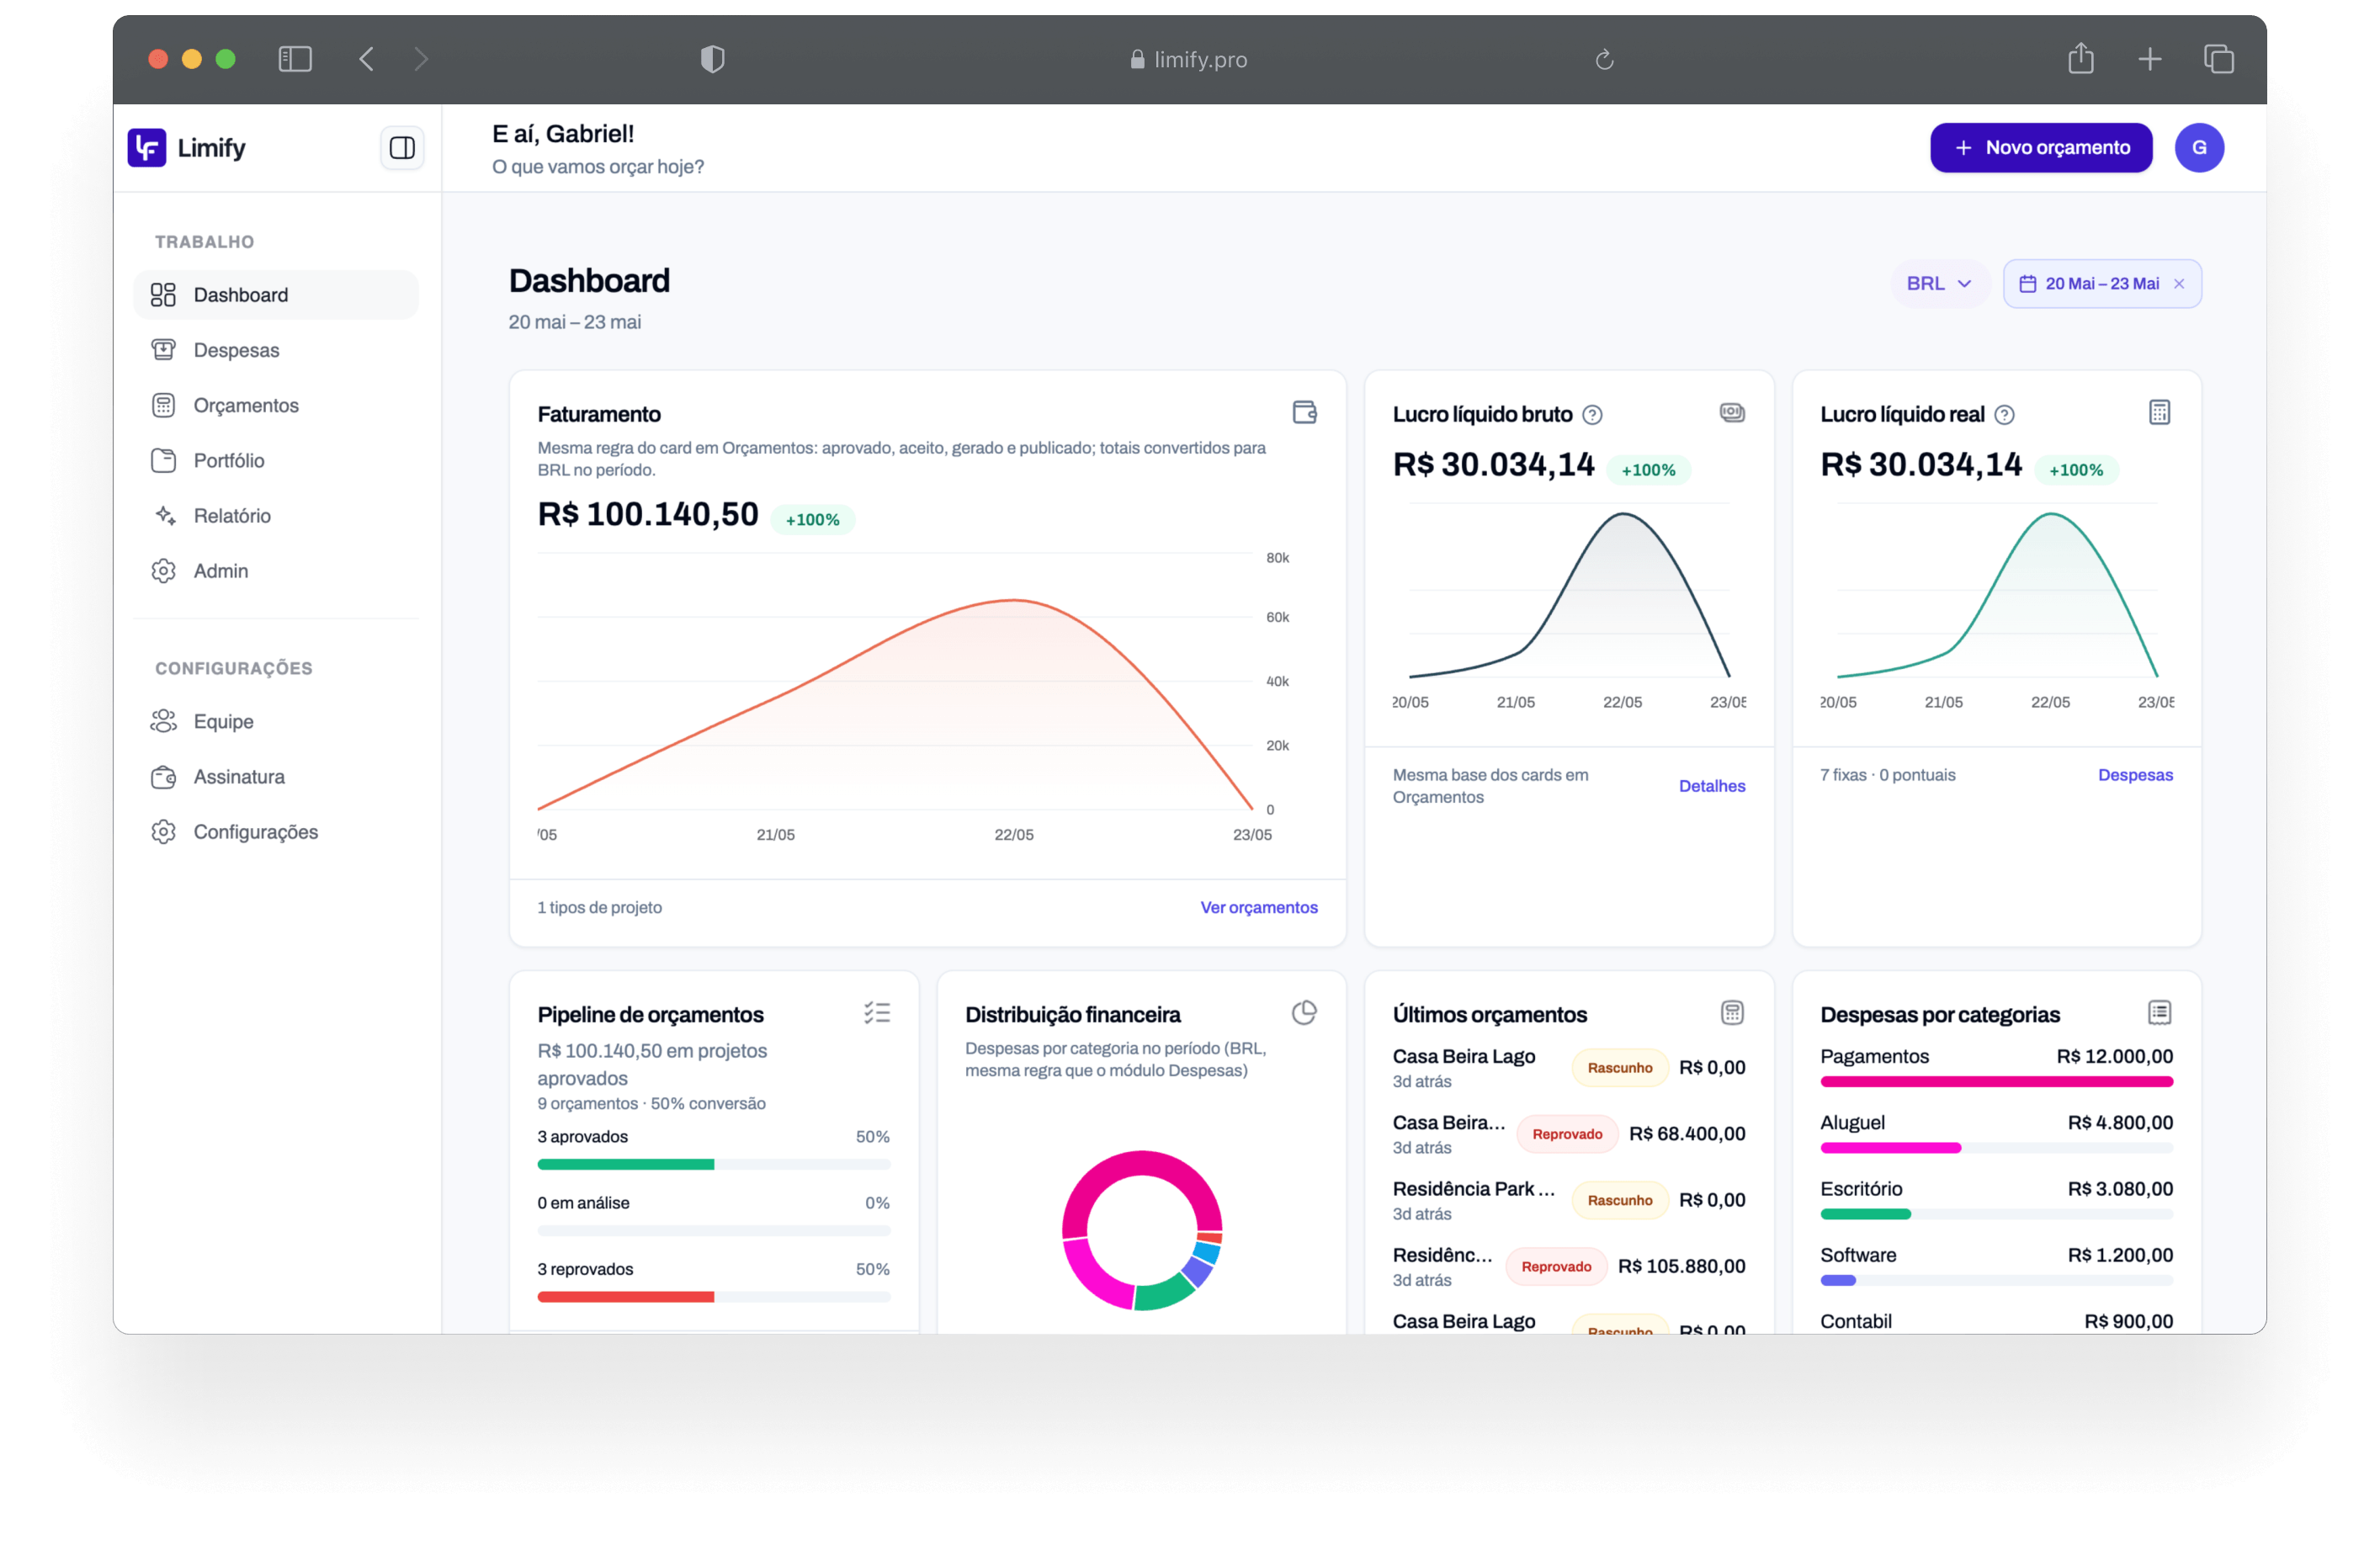Open Dashboard in the sidebar
Screen dimensions: 2380x1545
point(276,295)
